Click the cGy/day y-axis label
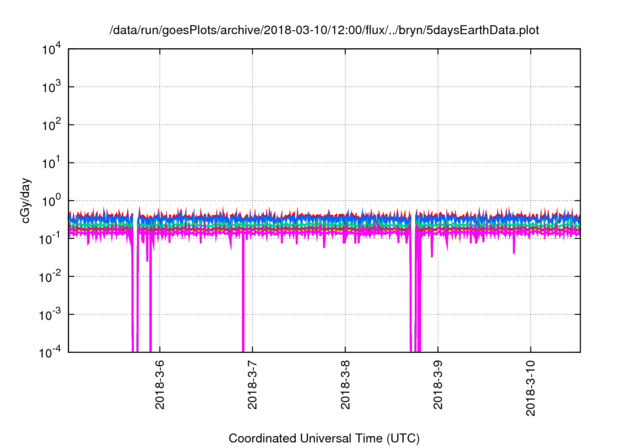 tap(26, 200)
